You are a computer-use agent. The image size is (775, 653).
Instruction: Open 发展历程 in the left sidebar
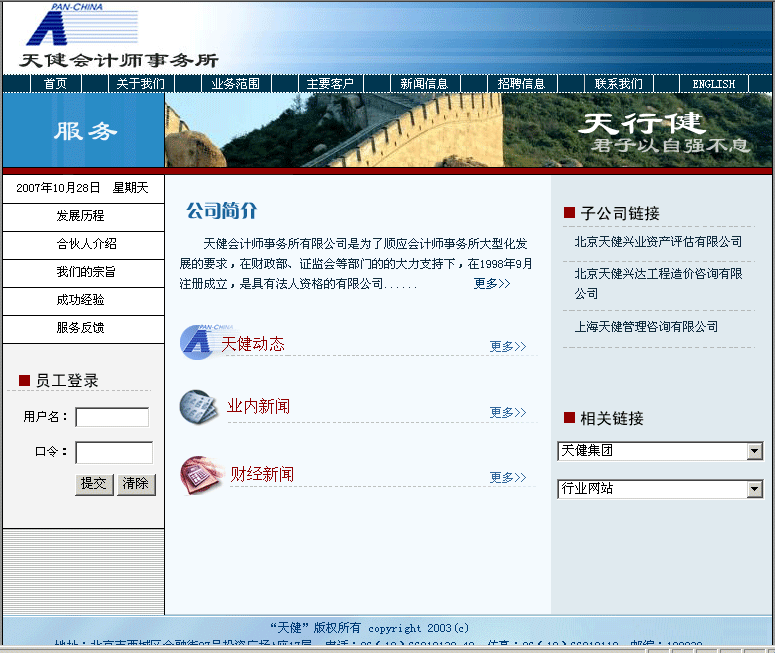tap(80, 216)
